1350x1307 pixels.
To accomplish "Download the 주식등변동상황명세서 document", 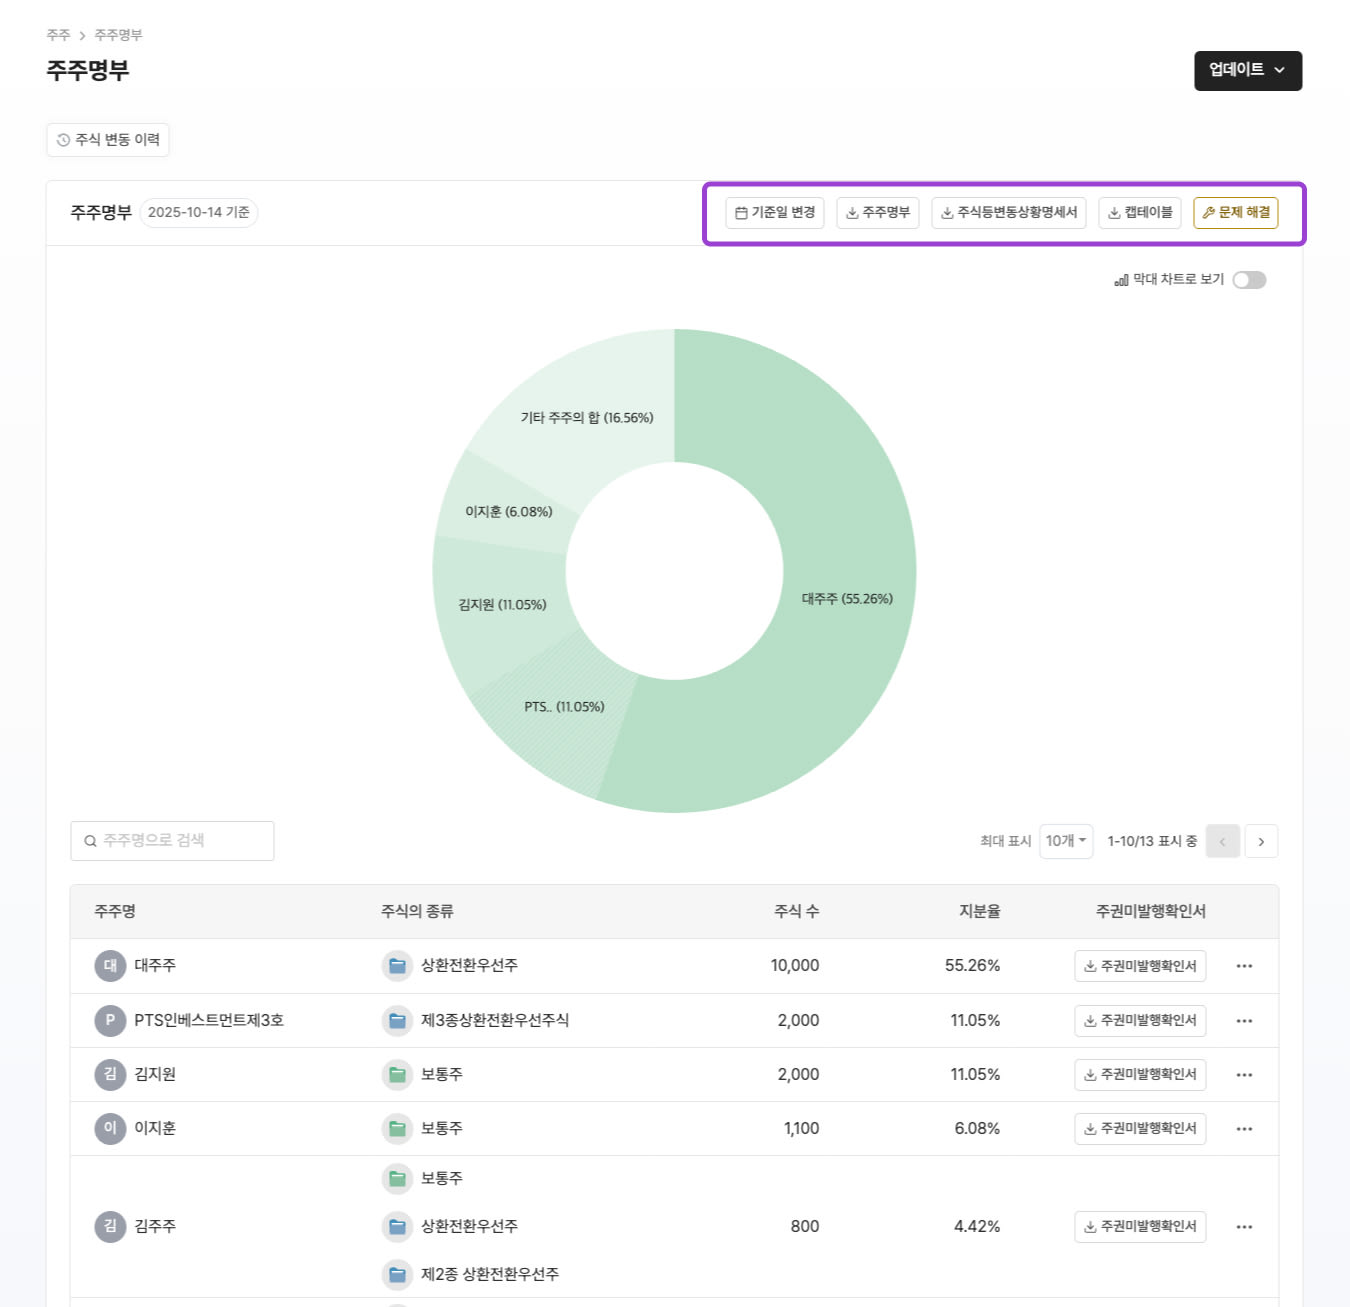I will pyautogui.click(x=1008, y=212).
